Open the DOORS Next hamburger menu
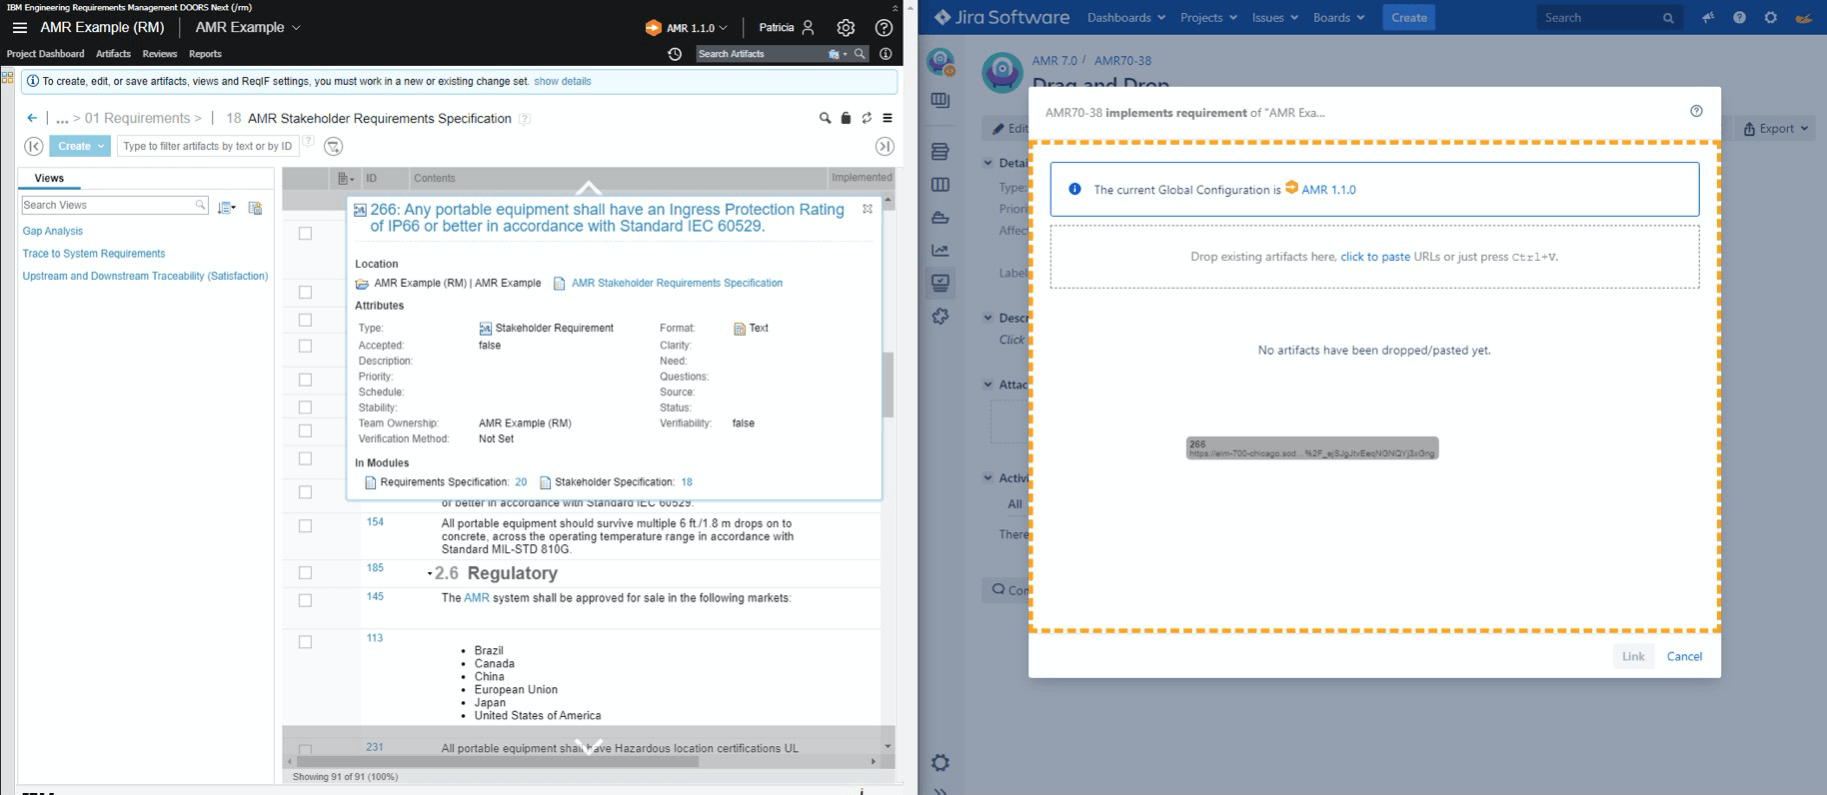The width and height of the screenshot is (1827, 795). coord(20,28)
